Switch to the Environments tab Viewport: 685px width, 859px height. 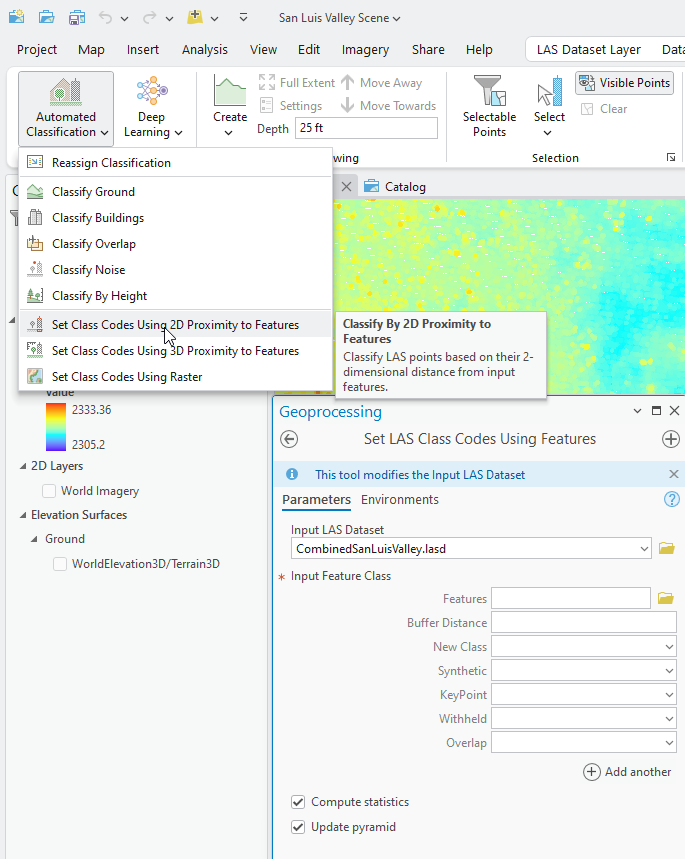point(399,500)
